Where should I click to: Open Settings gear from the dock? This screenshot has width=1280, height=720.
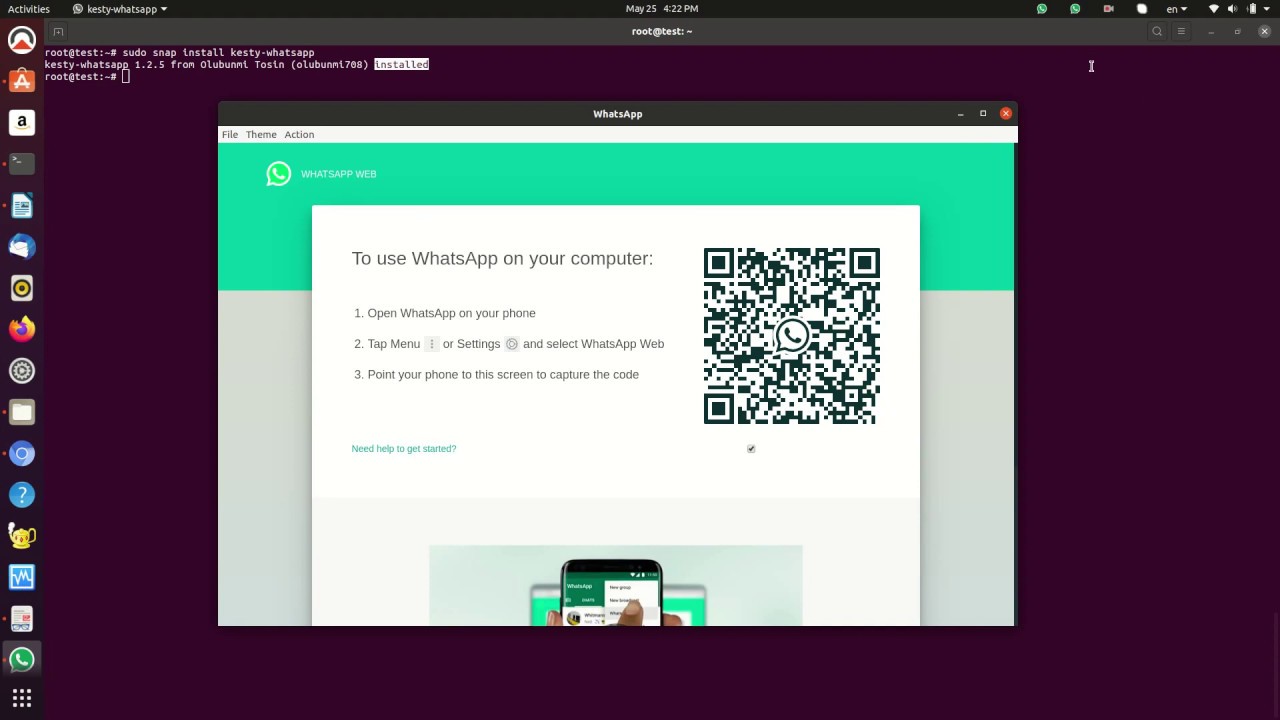tap(22, 371)
